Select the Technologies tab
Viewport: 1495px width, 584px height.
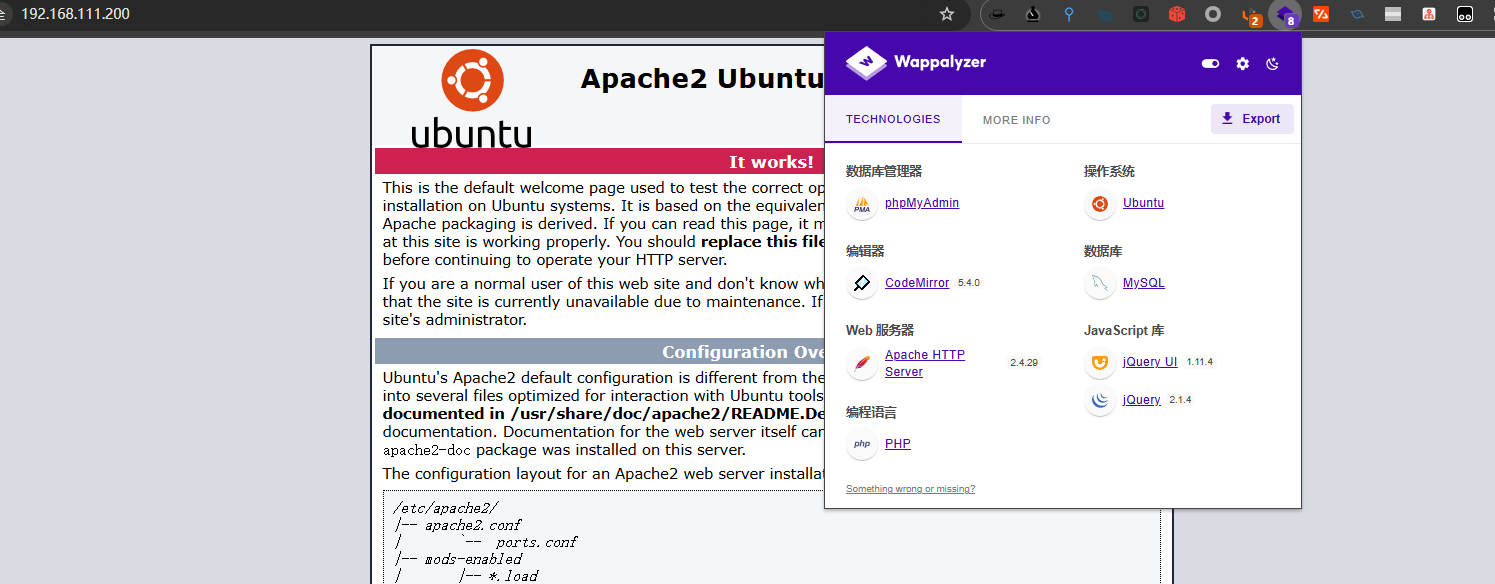pyautogui.click(x=893, y=119)
